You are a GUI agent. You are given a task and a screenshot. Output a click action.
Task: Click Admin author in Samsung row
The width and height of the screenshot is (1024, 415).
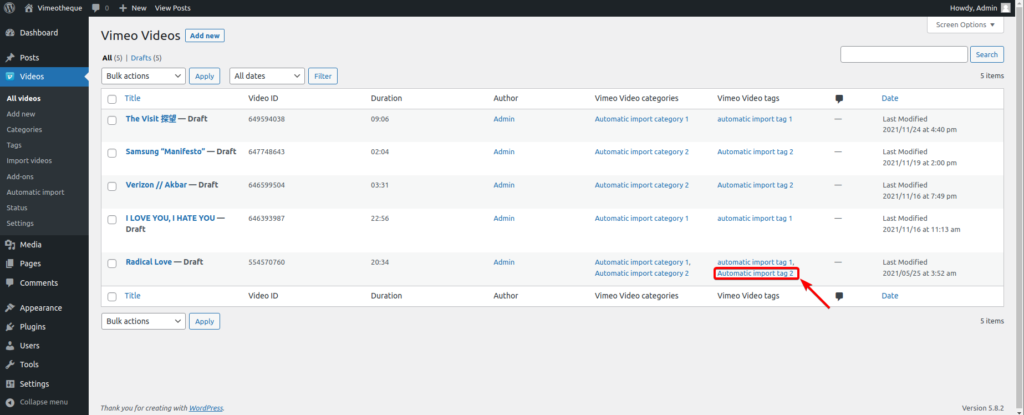click(x=504, y=152)
